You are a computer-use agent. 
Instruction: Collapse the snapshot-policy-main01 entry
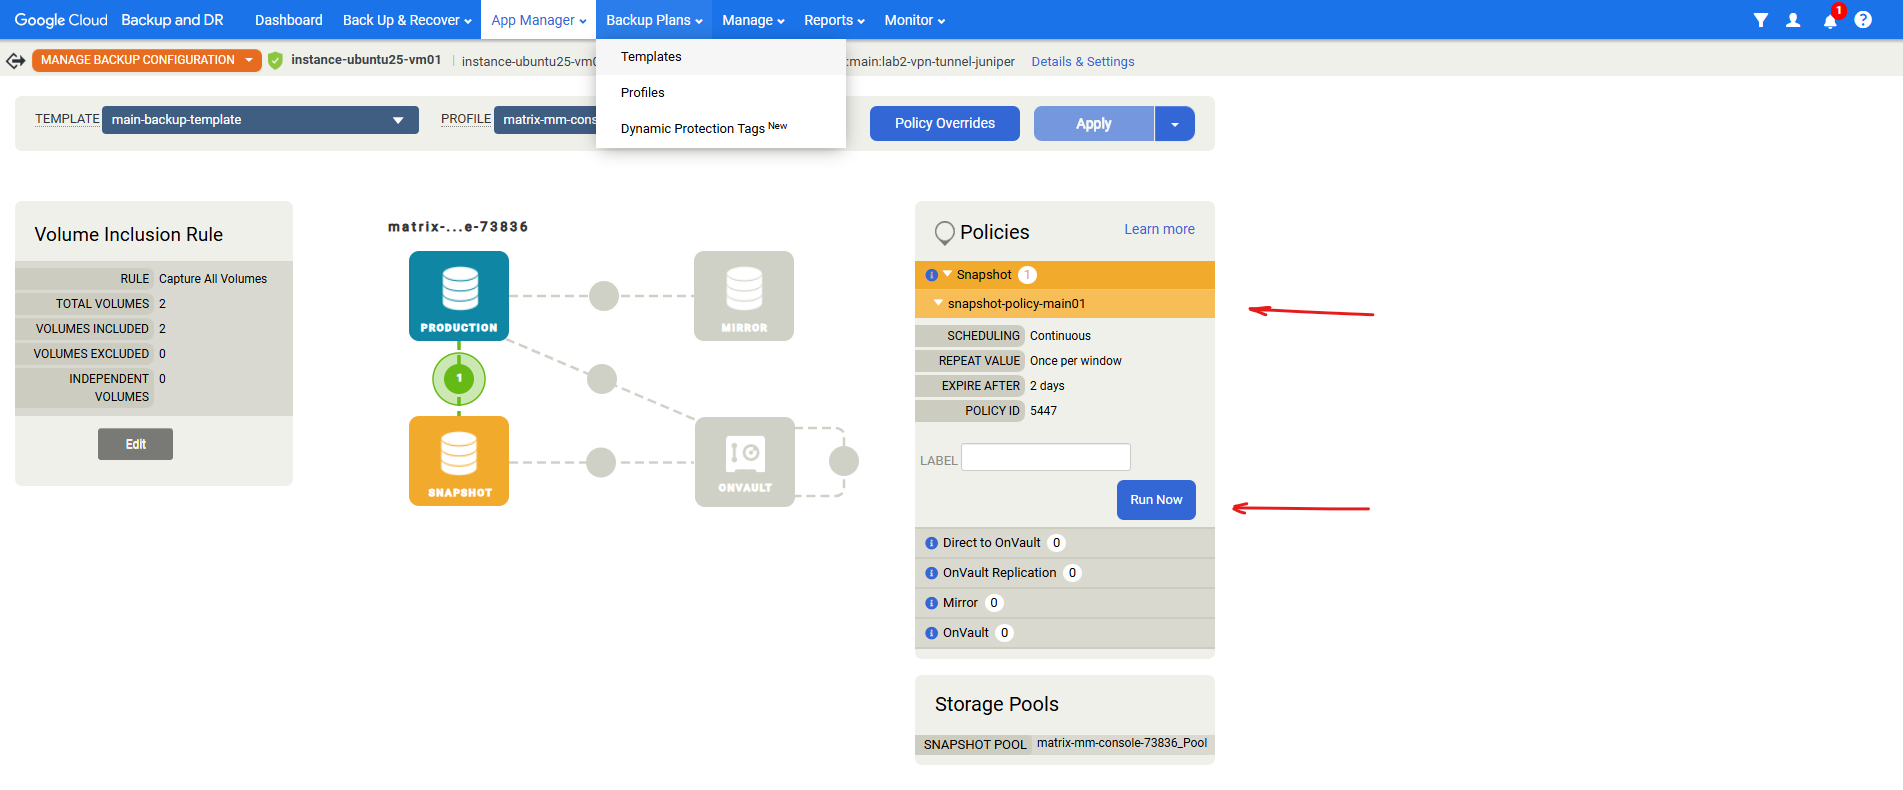[938, 303]
